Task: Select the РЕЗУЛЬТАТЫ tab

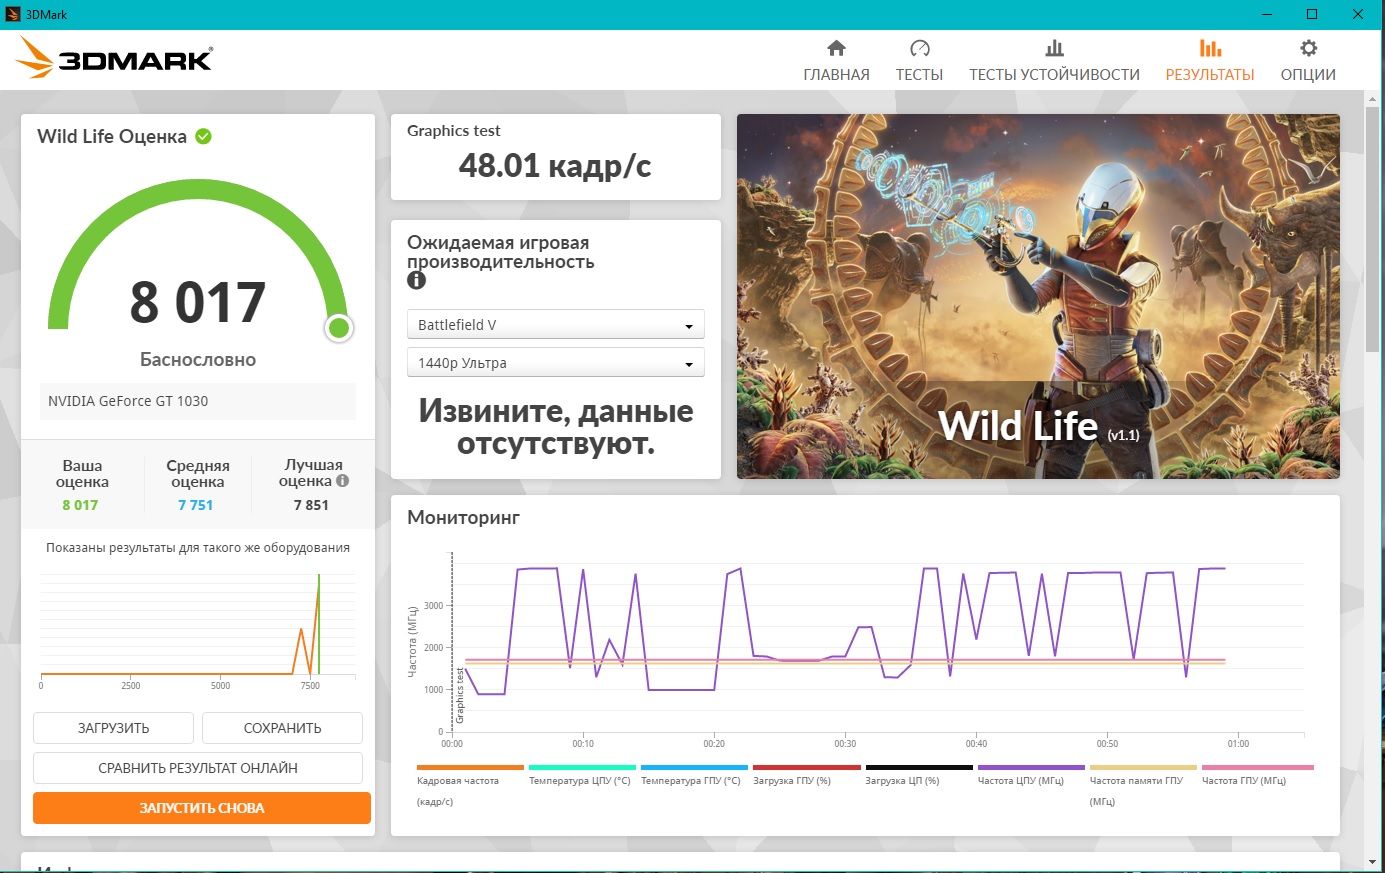Action: click(1210, 61)
